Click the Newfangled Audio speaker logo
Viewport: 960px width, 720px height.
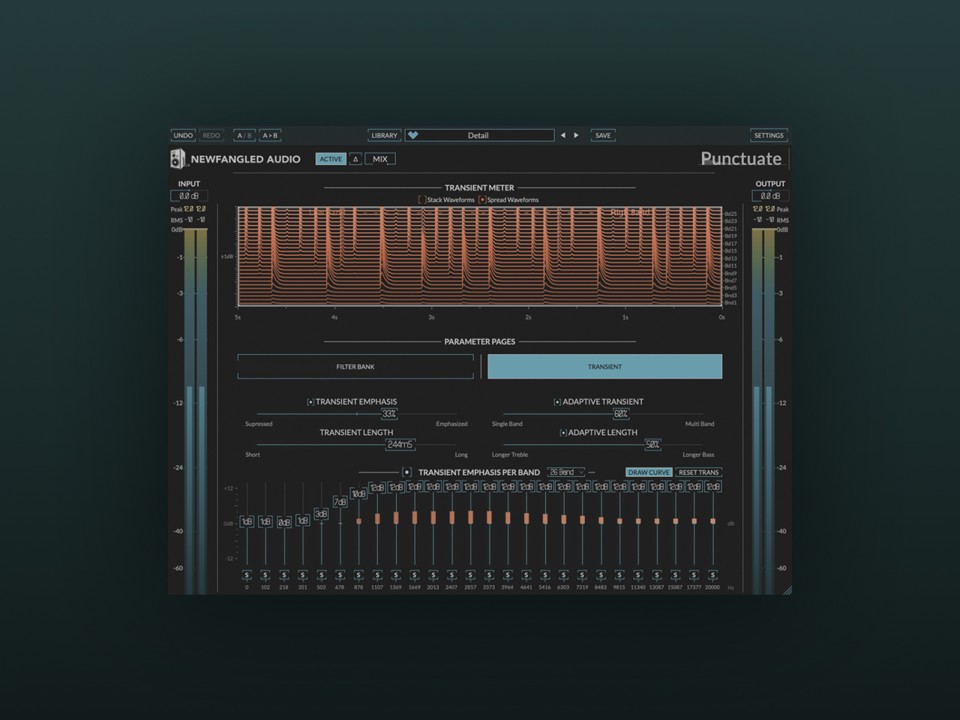(177, 159)
